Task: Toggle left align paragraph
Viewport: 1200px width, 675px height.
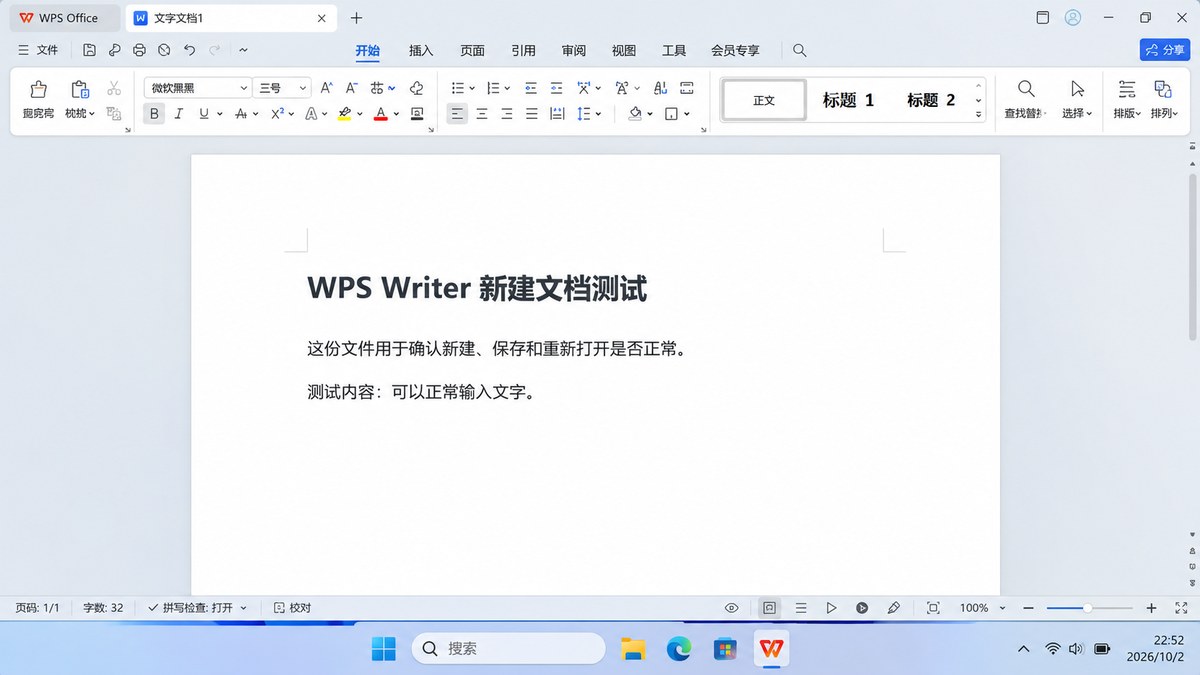Action: 457,114
